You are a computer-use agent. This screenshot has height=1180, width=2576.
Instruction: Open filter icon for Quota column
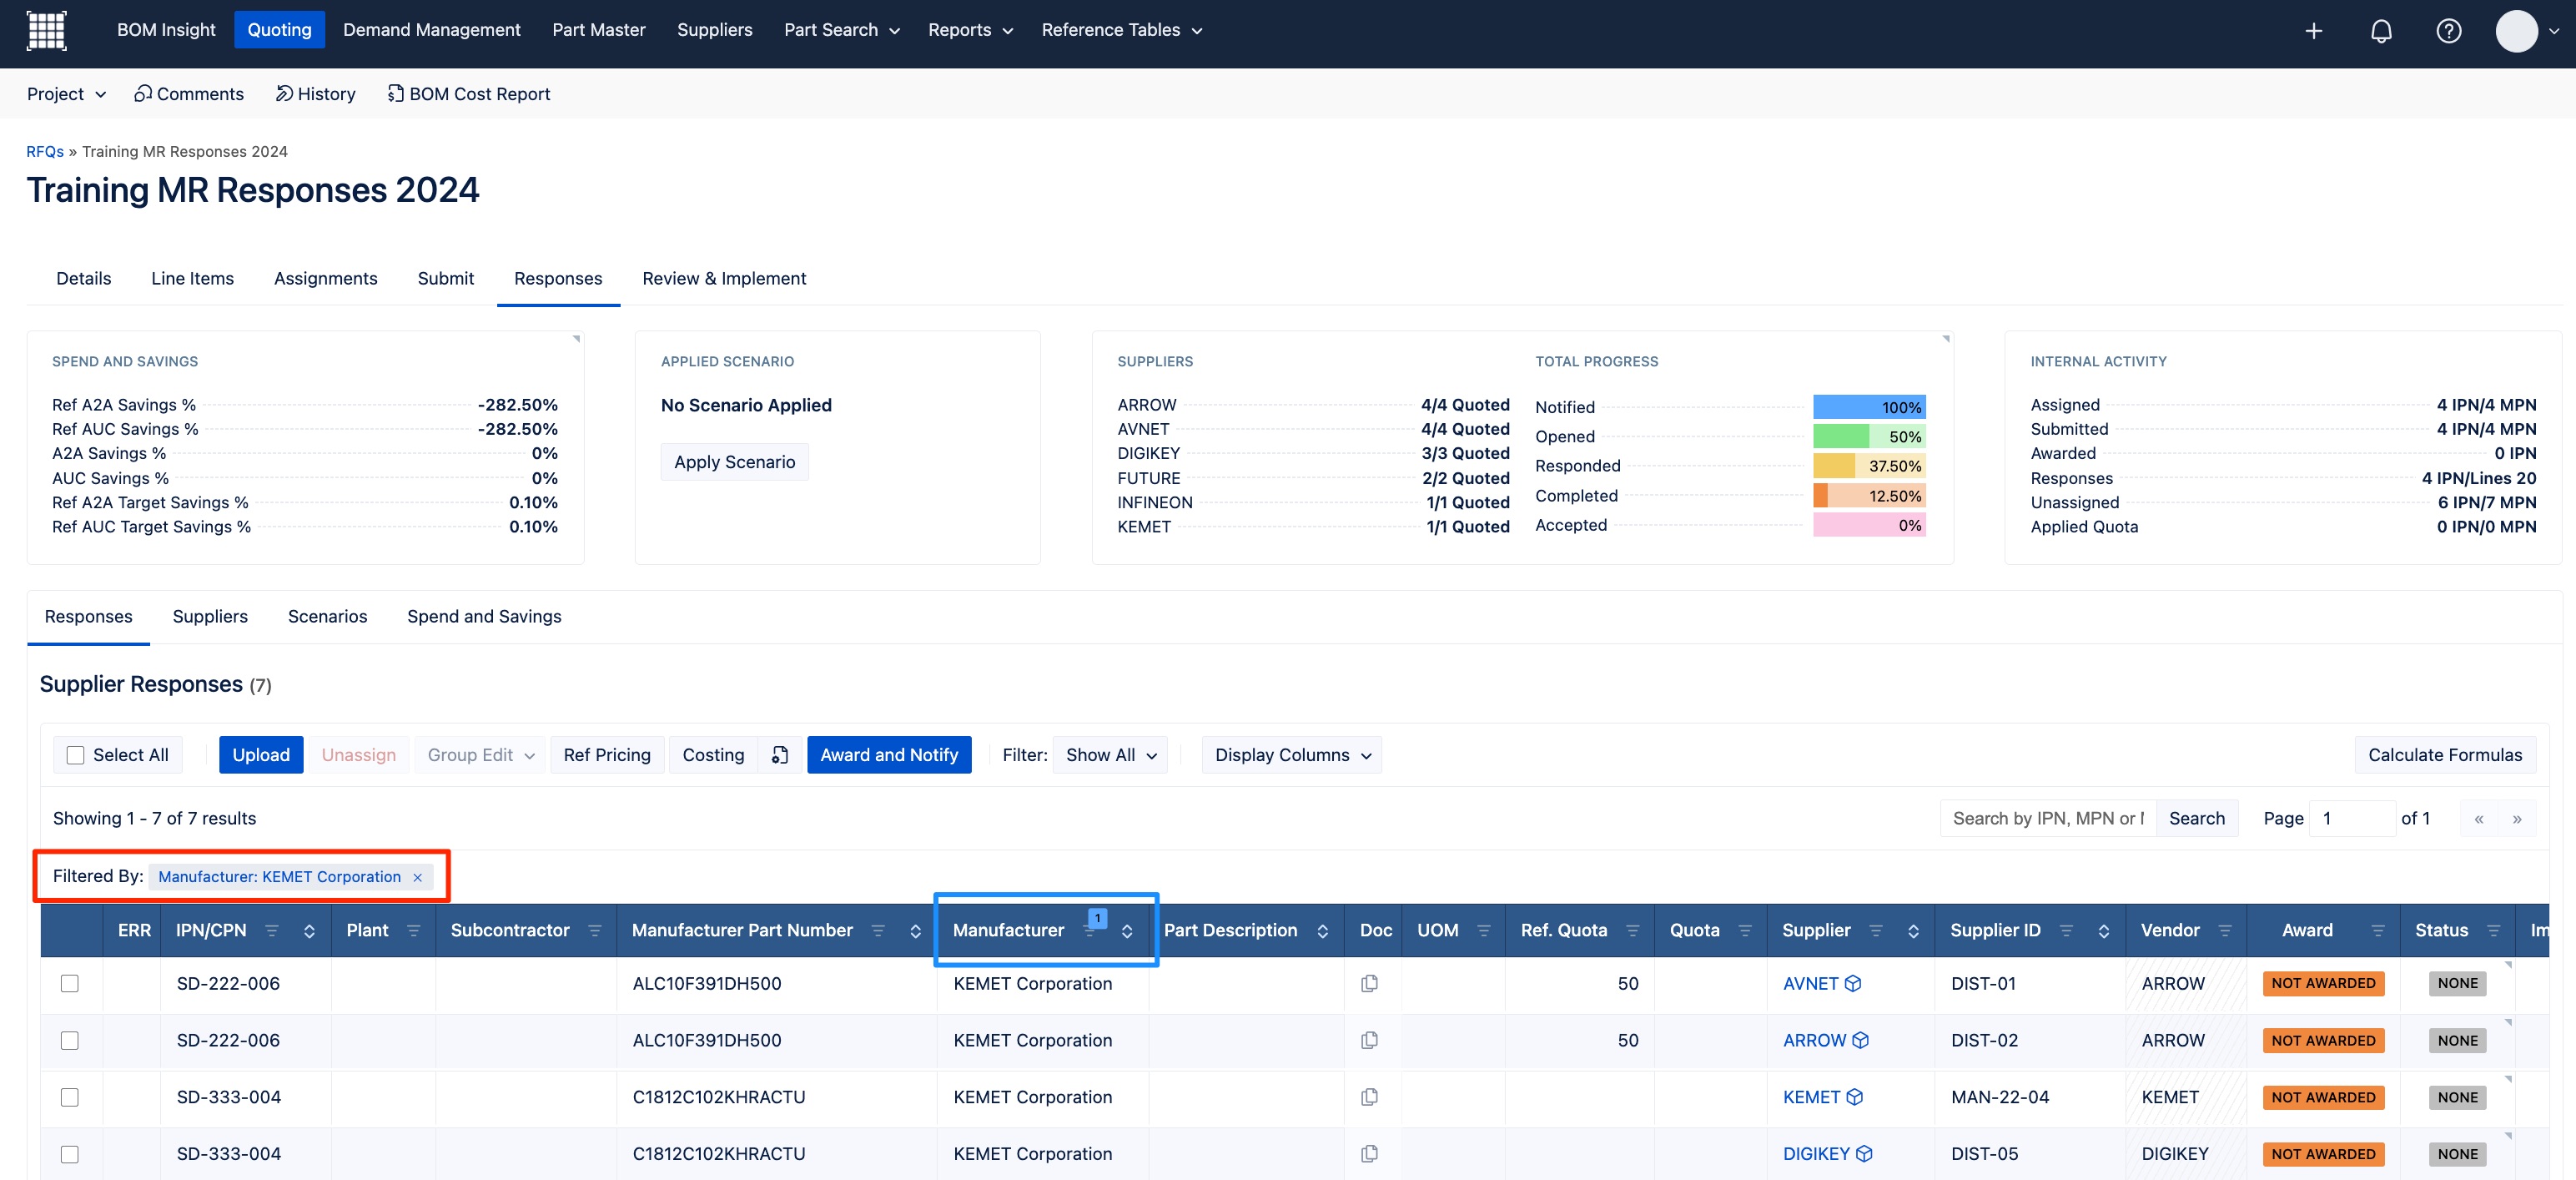click(1744, 930)
